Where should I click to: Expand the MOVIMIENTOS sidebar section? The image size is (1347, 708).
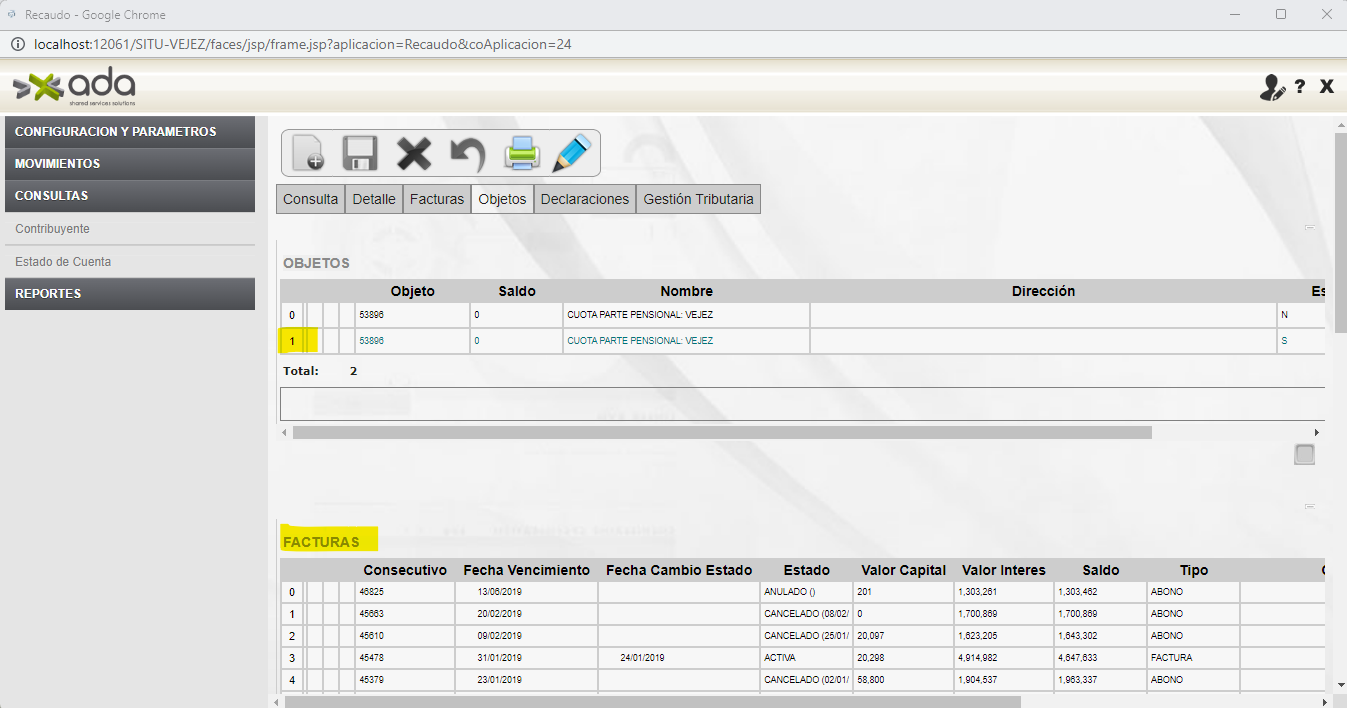(x=129, y=164)
